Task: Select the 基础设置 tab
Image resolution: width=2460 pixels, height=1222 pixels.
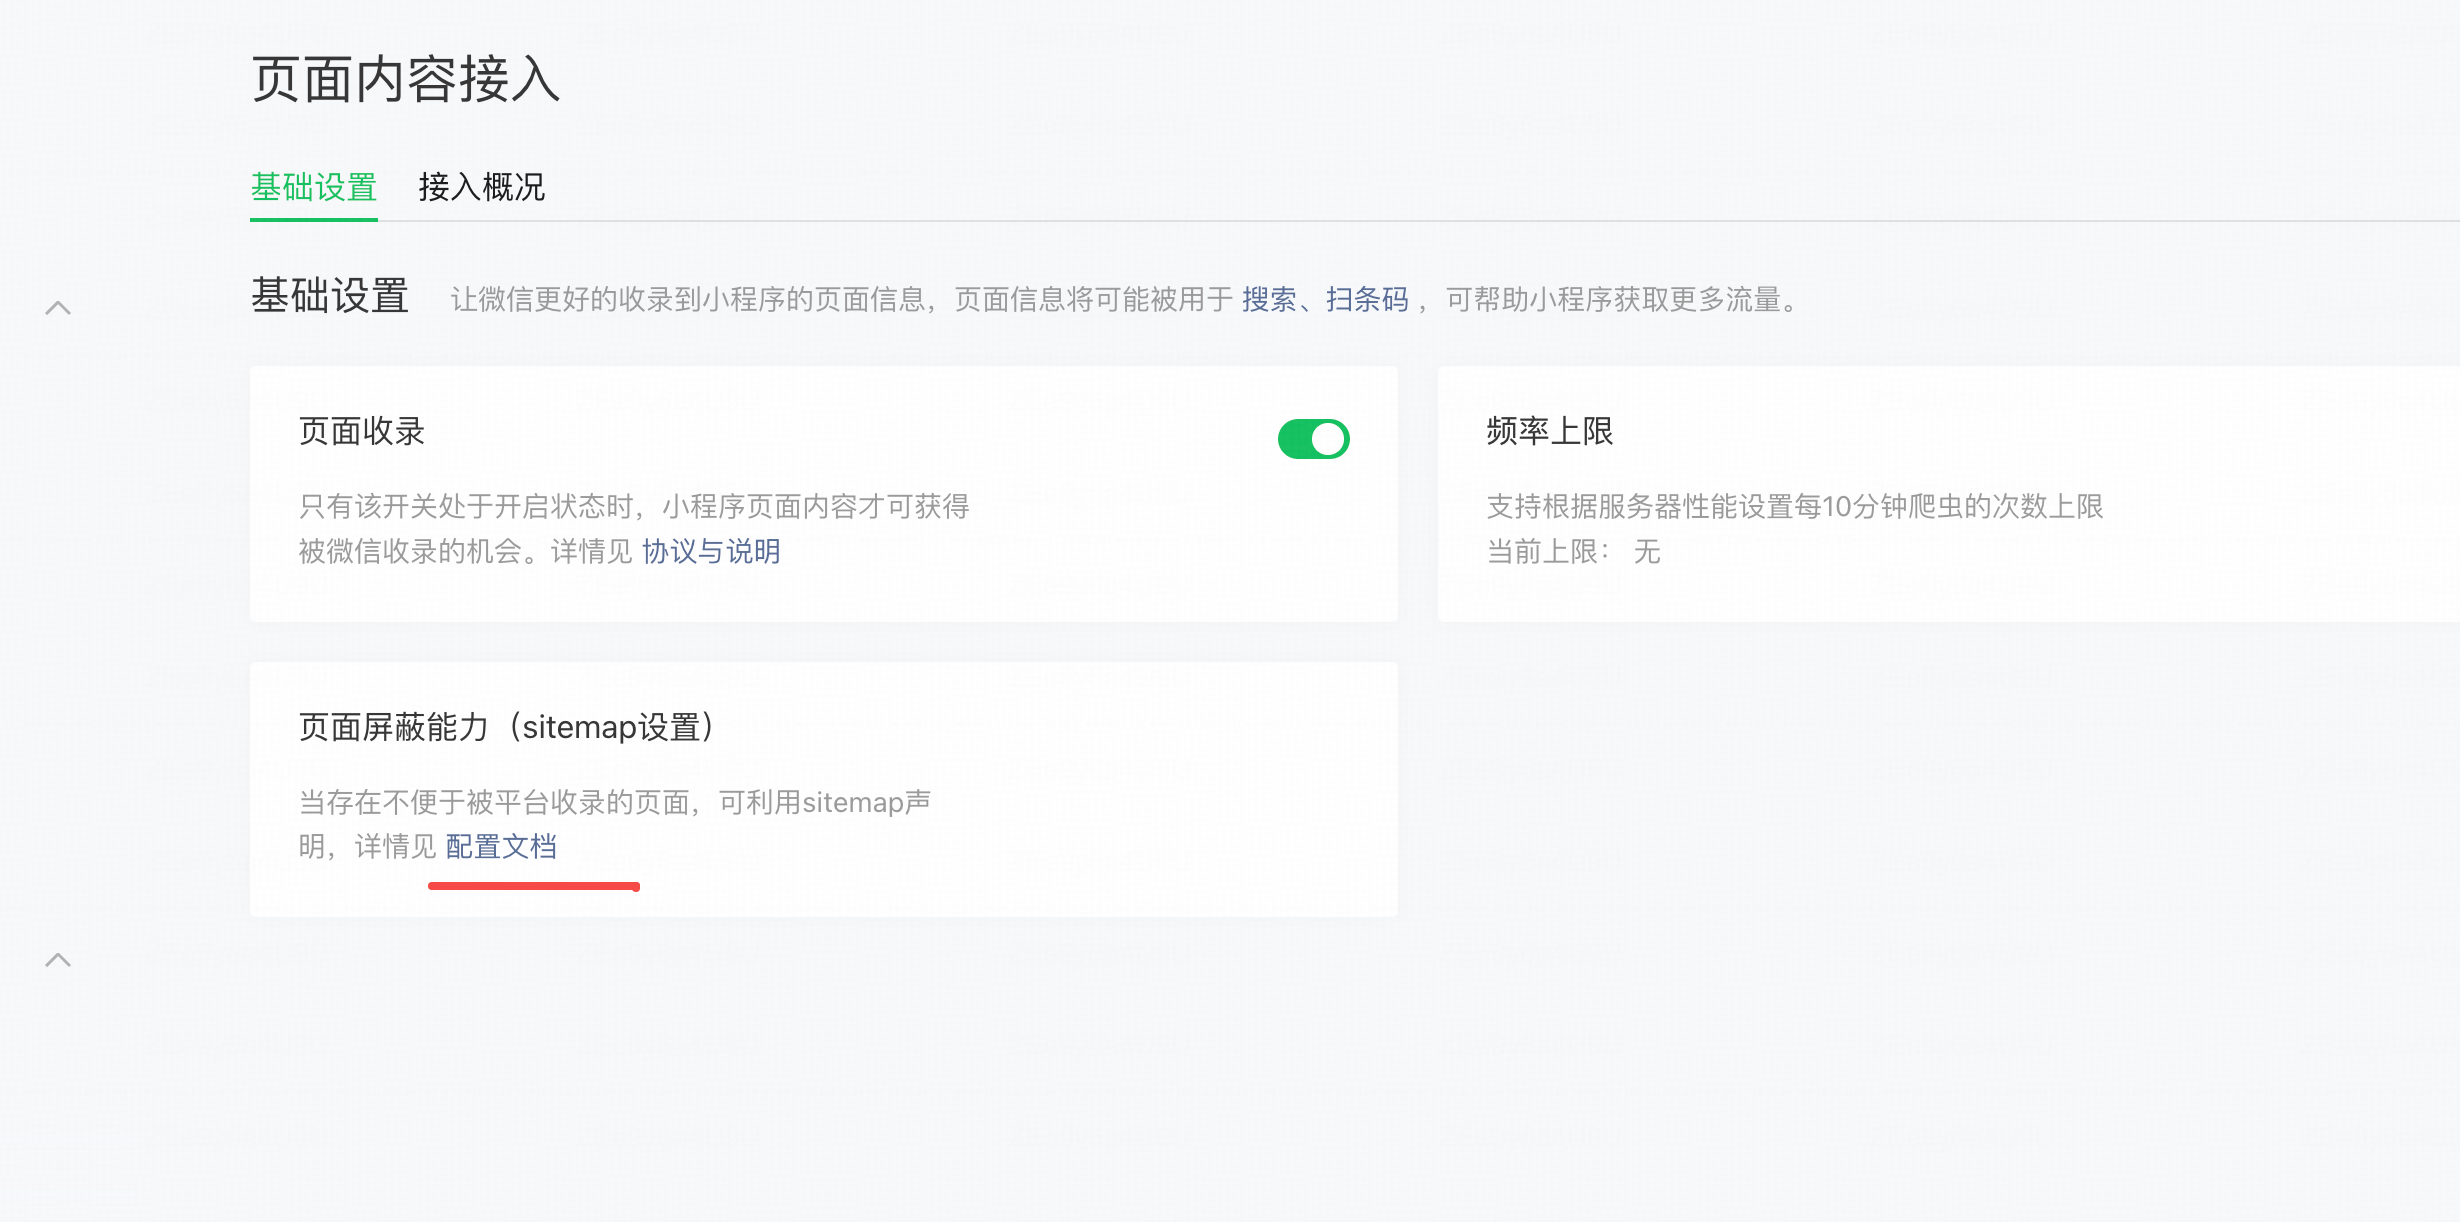Action: (x=313, y=187)
